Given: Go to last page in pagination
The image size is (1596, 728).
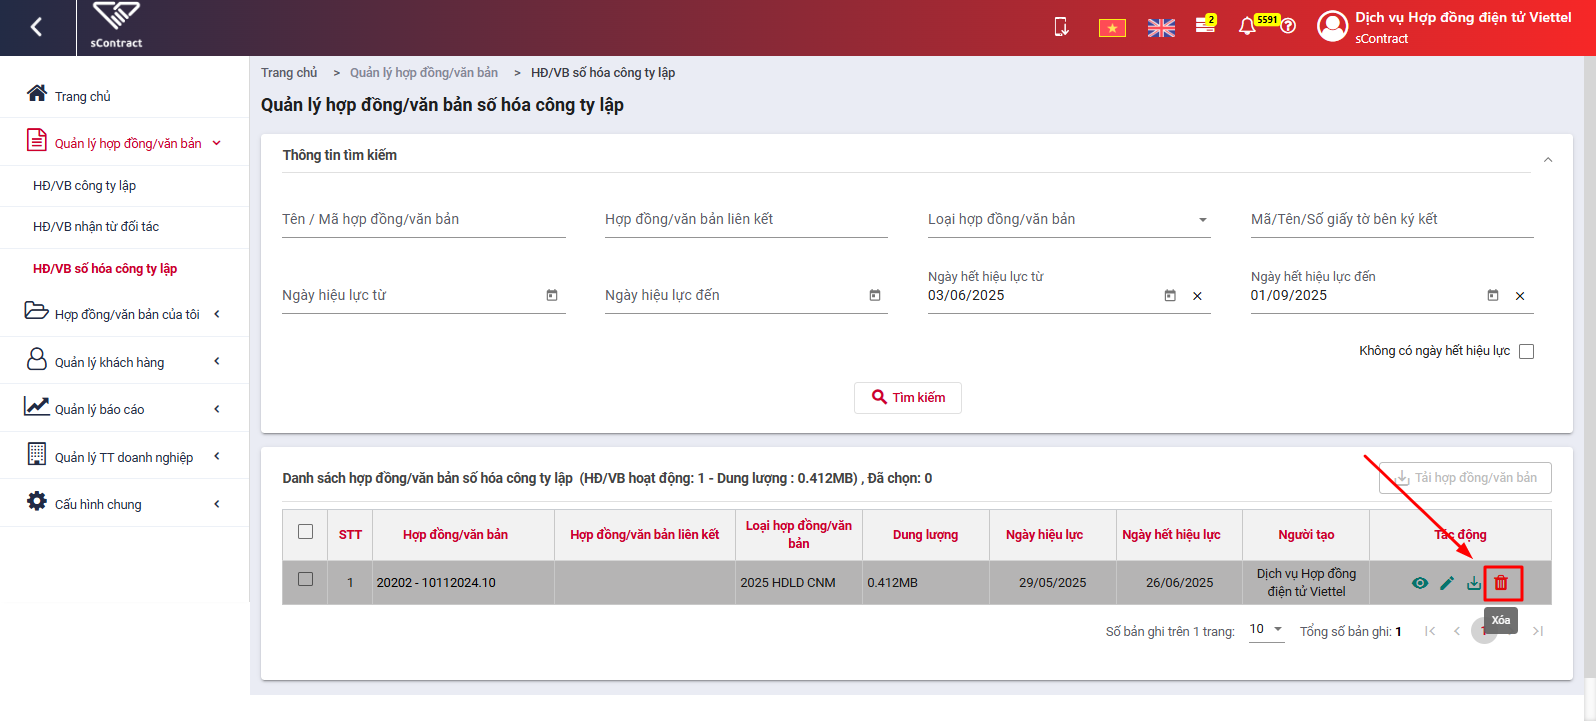Looking at the screenshot, I should 1538,631.
